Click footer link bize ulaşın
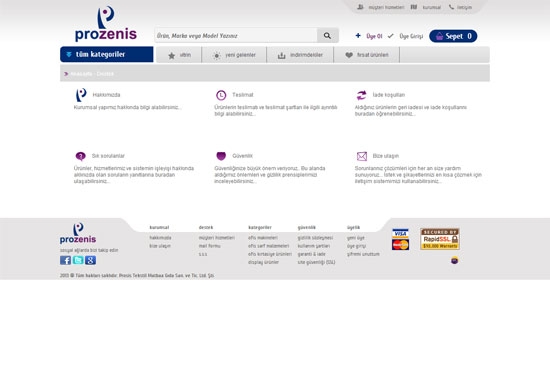The width and height of the screenshot is (550, 365). tap(160, 246)
